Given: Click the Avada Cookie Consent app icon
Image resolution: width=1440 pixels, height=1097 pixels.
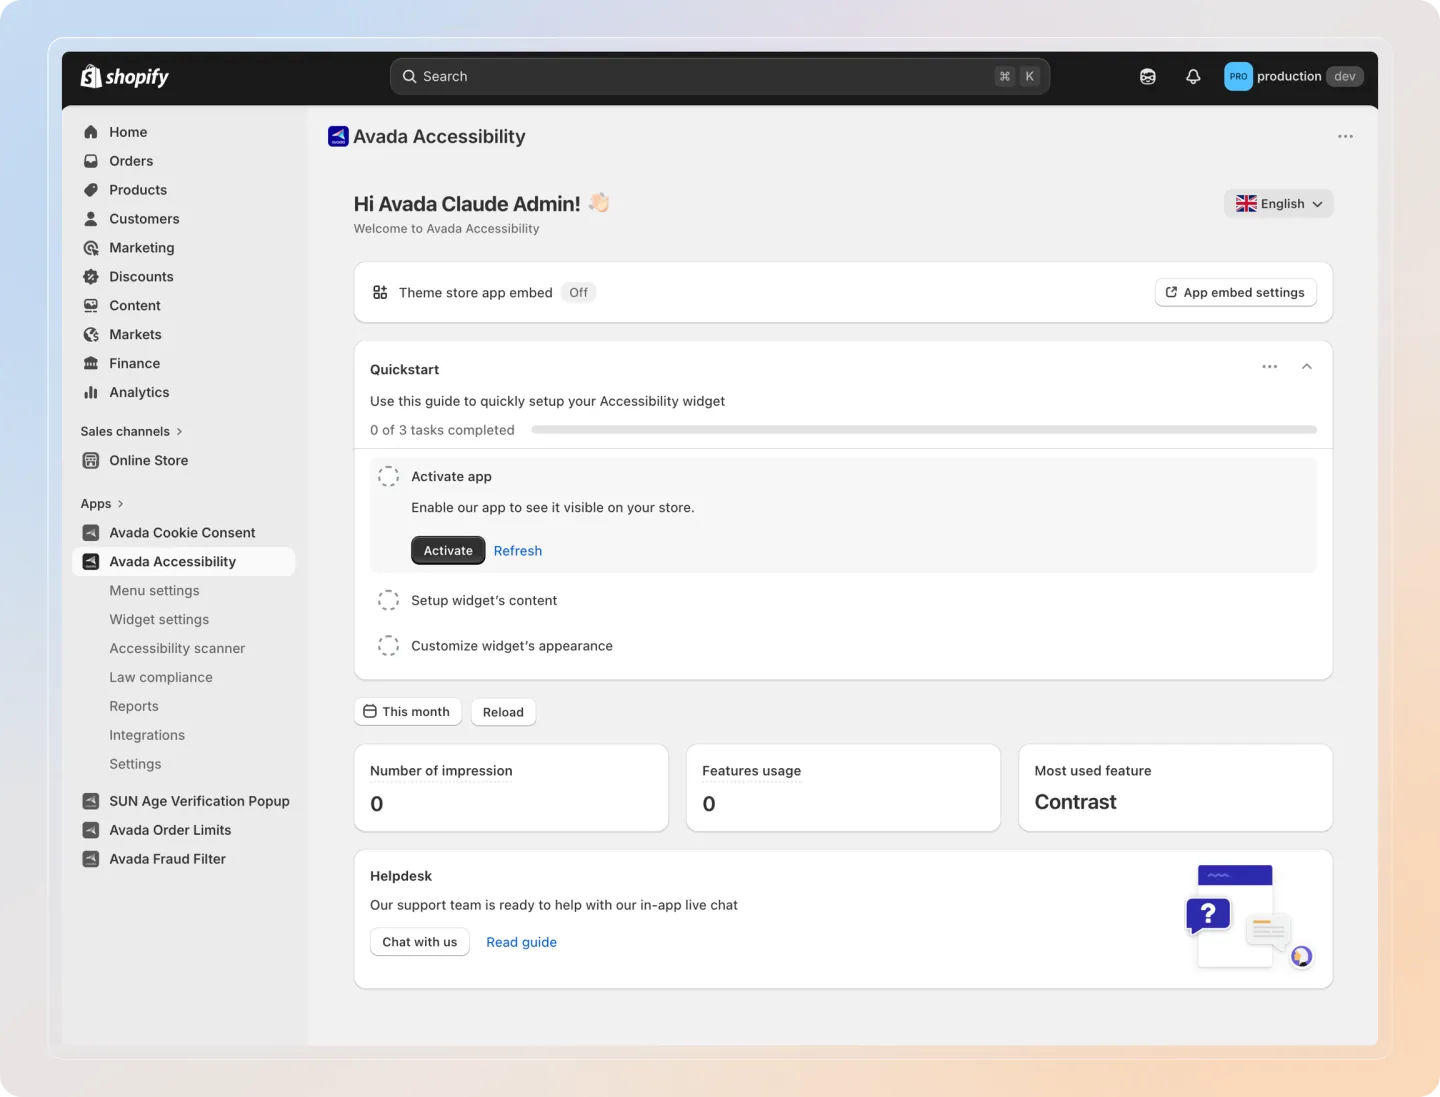Looking at the screenshot, I should pyautogui.click(x=91, y=533).
